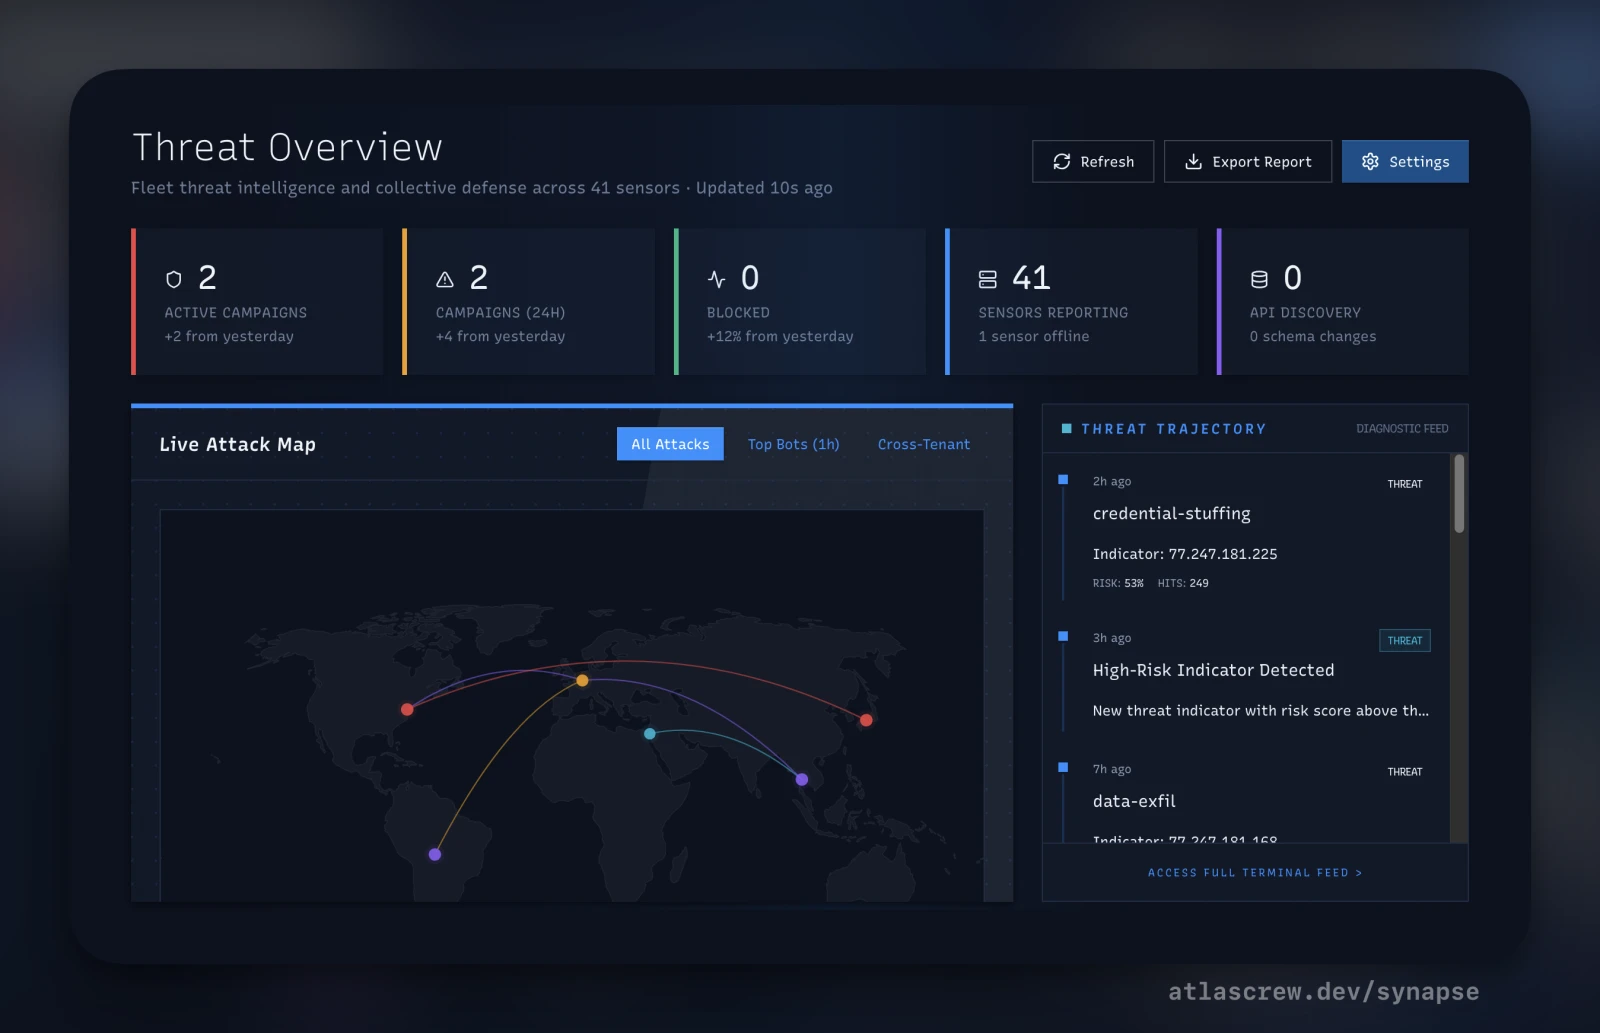
Task: Expand the data-exfil entry details
Action: (x=1134, y=800)
